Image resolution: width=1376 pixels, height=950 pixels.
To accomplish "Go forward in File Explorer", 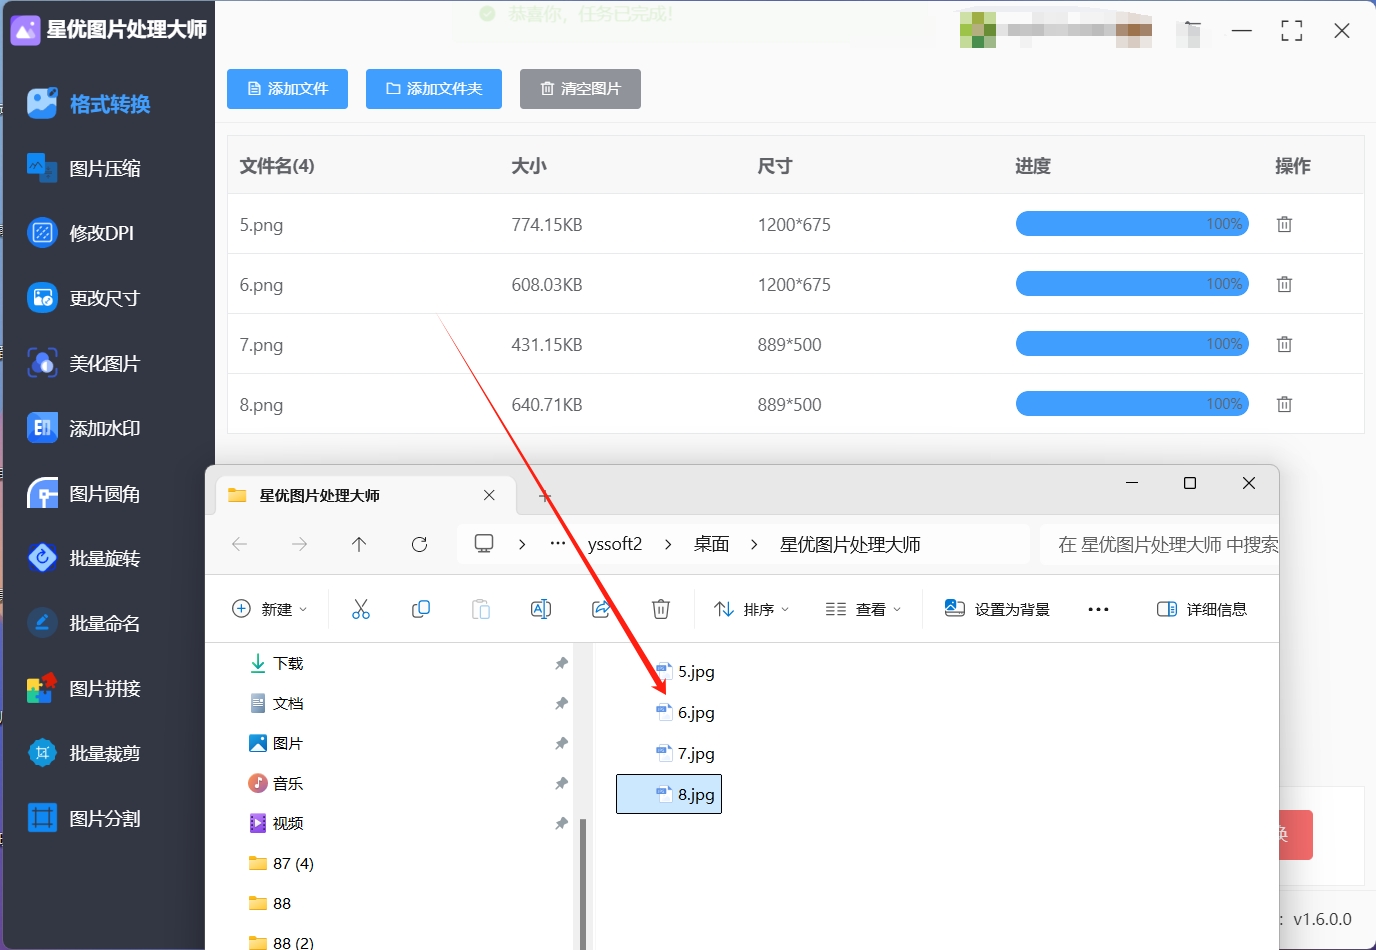I will pyautogui.click(x=299, y=544).
